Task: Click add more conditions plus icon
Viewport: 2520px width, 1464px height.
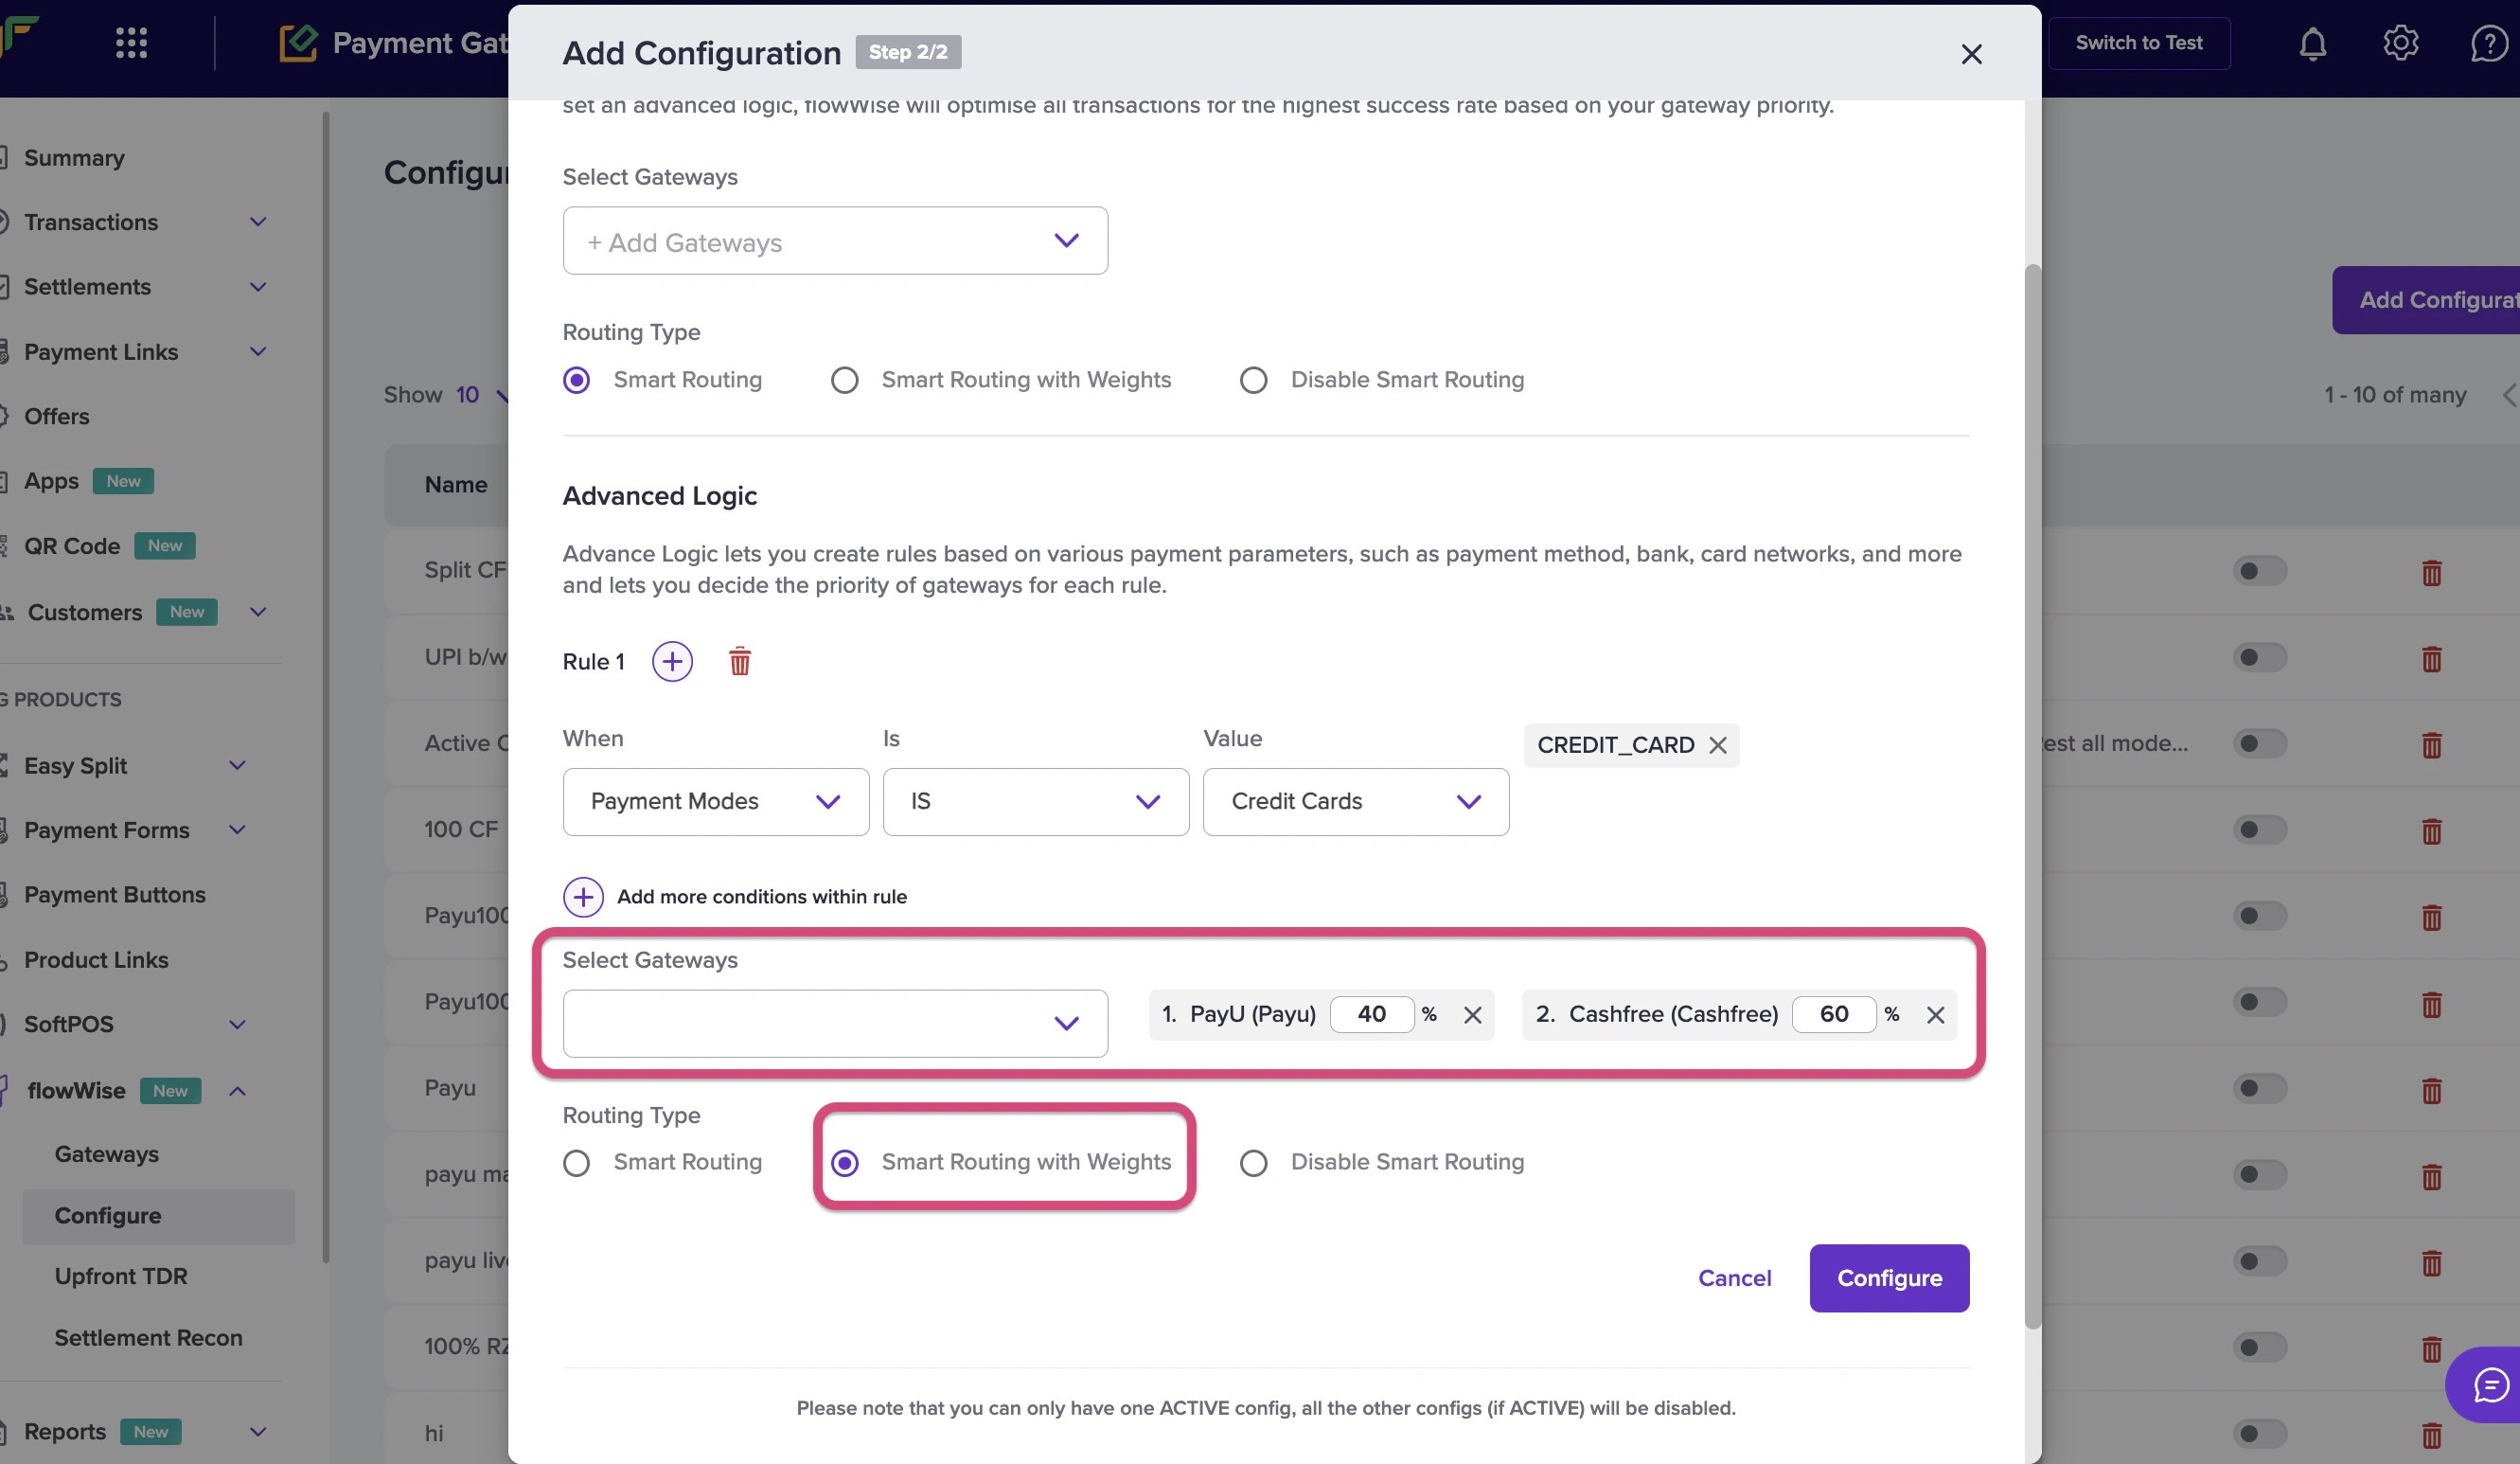Action: 583,897
